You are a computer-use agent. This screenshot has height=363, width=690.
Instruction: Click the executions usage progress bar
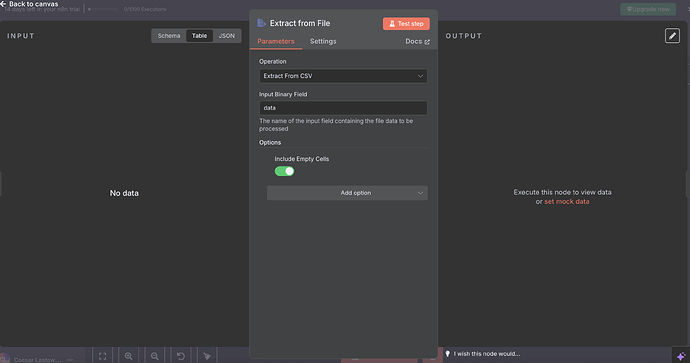pyautogui.click(x=104, y=9)
